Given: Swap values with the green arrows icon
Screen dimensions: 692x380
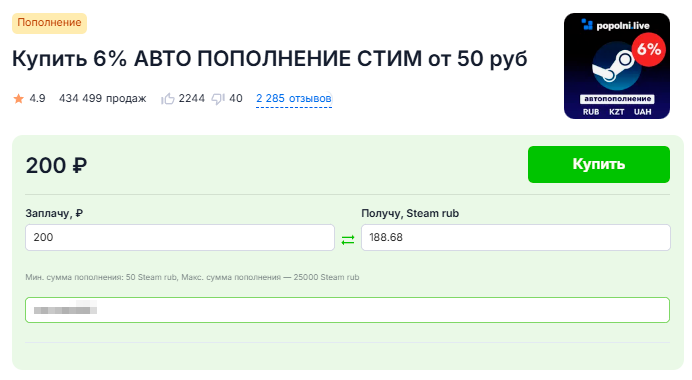Looking at the screenshot, I should 348,240.
